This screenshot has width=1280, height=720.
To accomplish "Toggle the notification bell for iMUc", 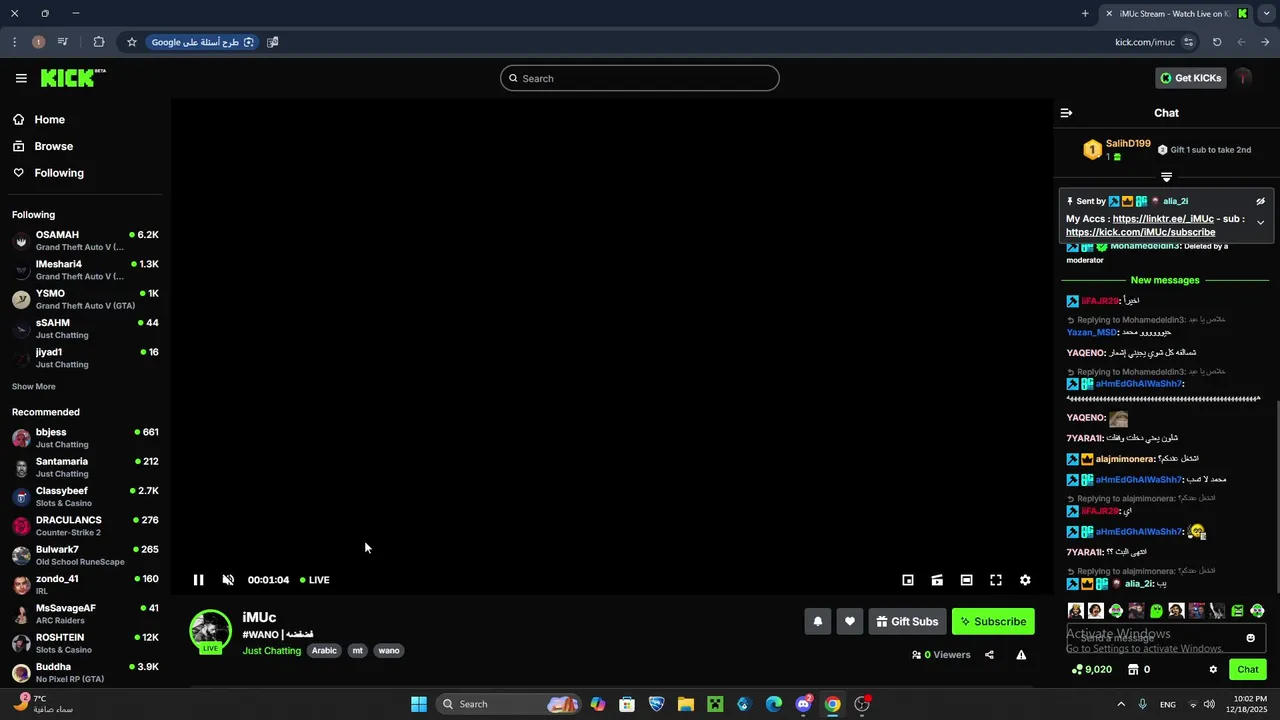I will pos(818,621).
